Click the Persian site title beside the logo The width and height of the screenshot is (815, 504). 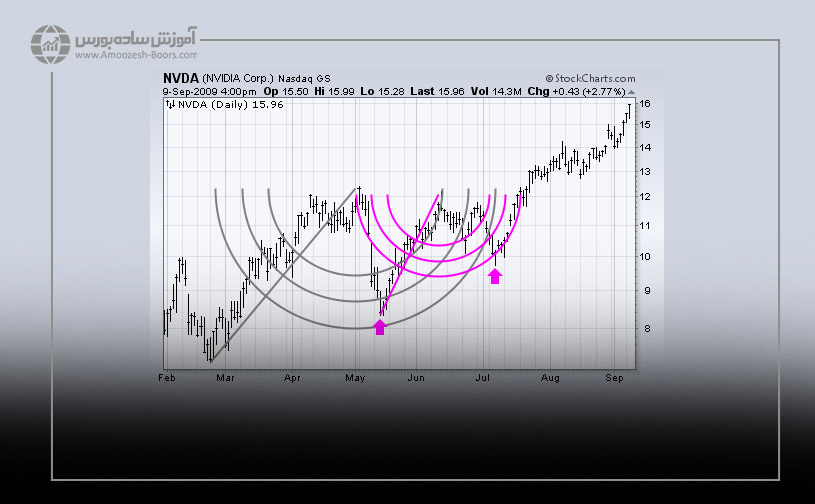point(136,39)
